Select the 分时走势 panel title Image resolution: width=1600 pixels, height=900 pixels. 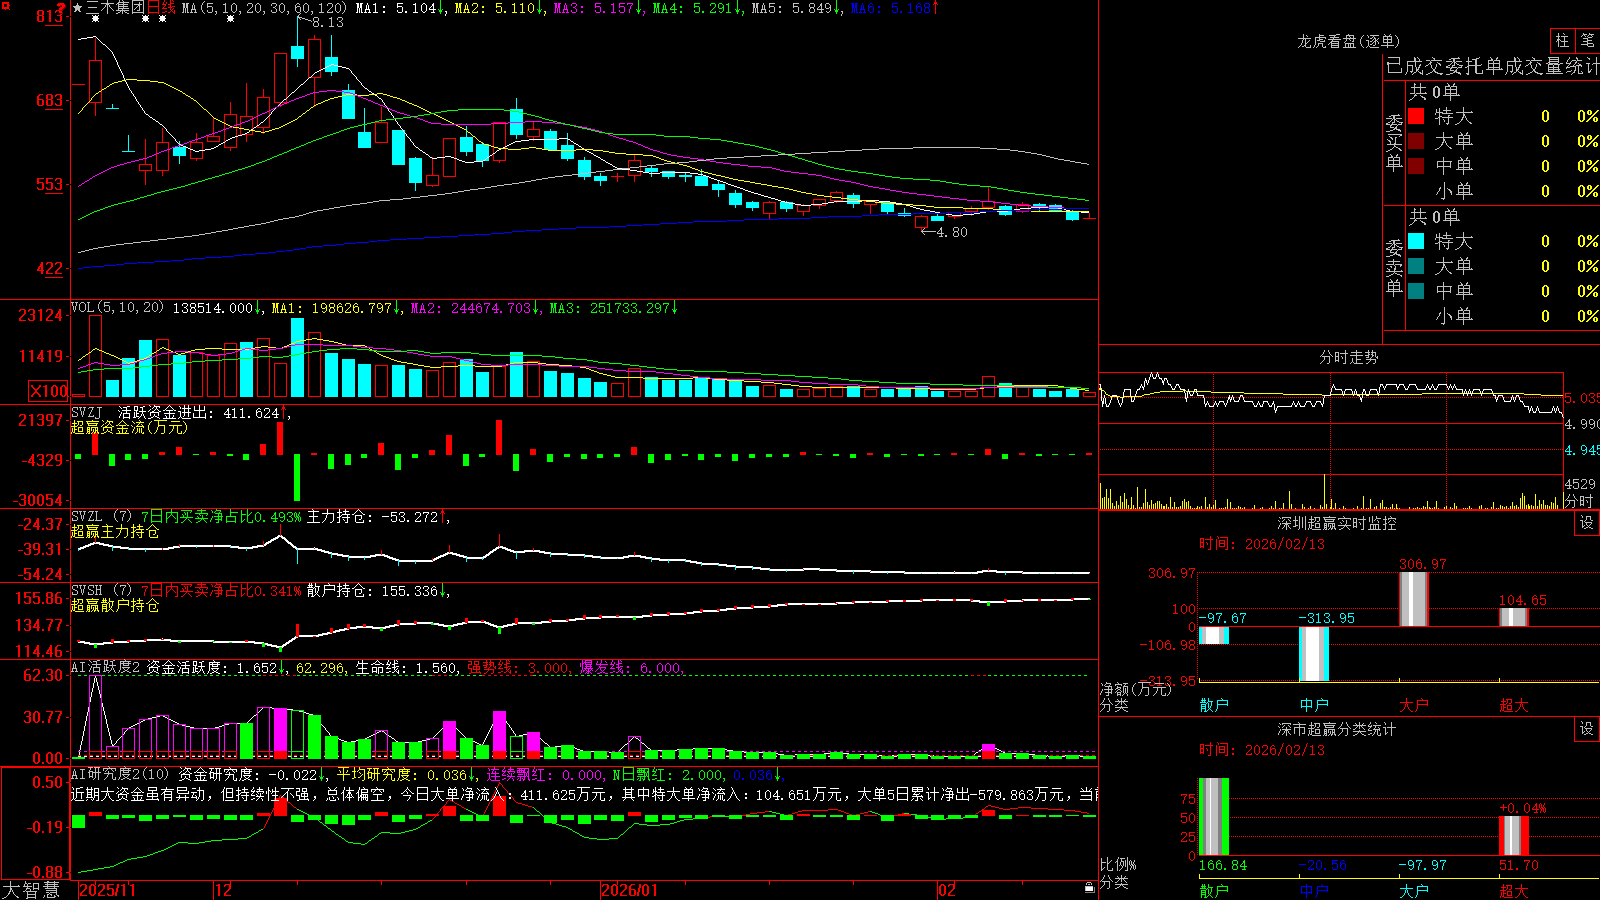1348,357
